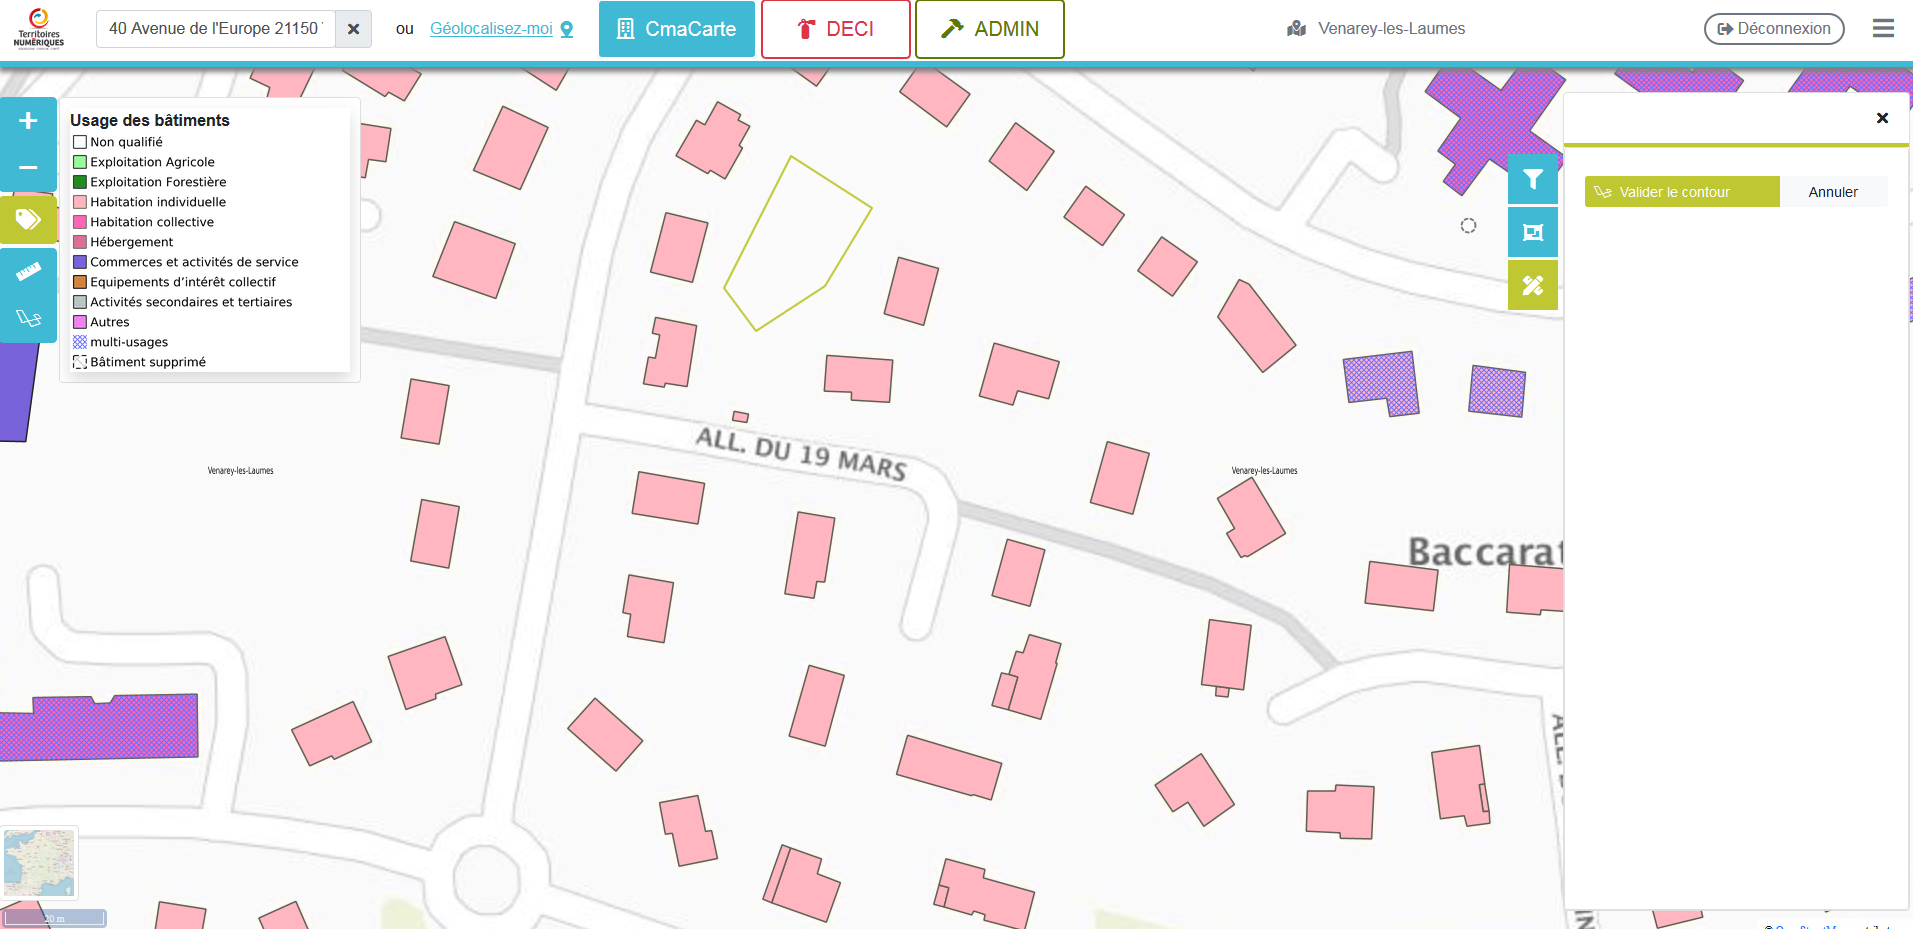
Task: Click the frame selection tool icon
Action: pos(1532,233)
